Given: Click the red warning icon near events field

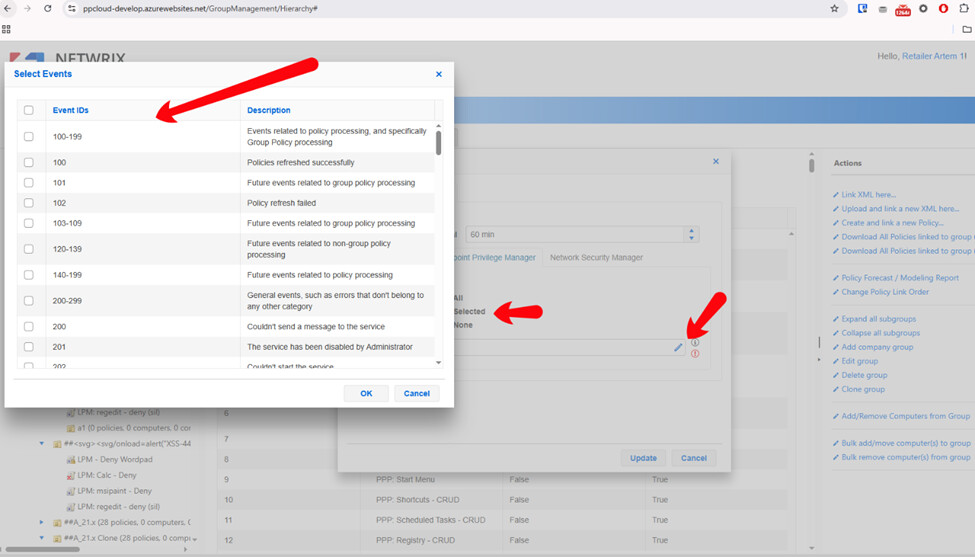Looking at the screenshot, I should coord(695,354).
